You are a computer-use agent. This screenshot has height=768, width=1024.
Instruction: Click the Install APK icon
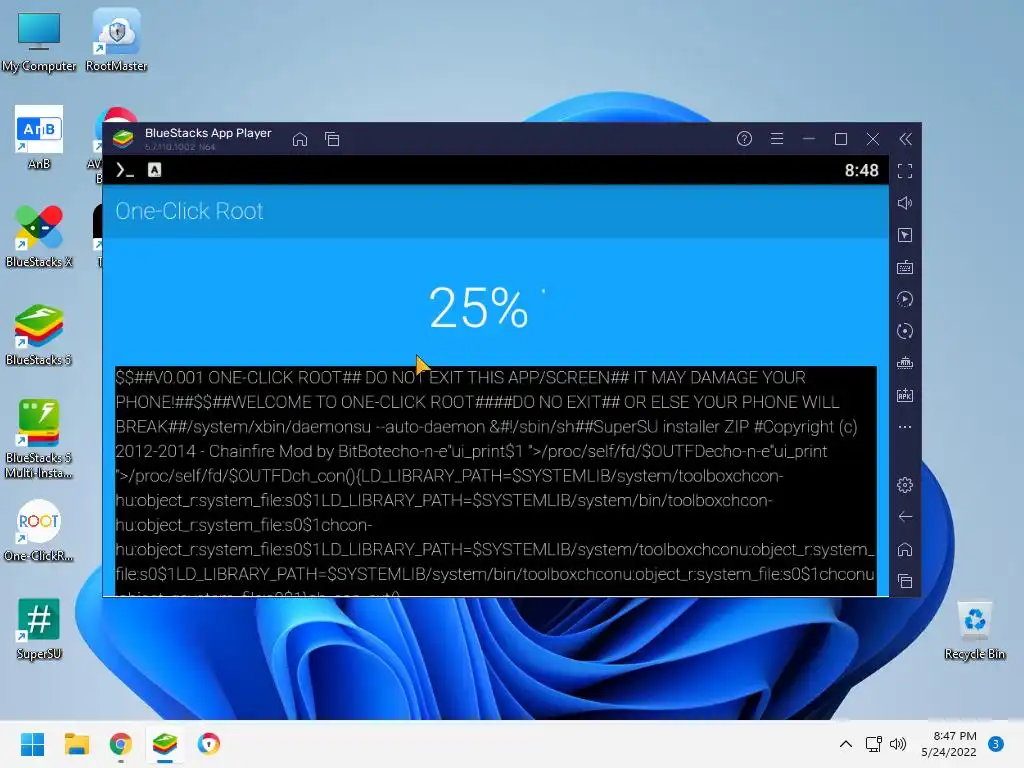(x=905, y=395)
